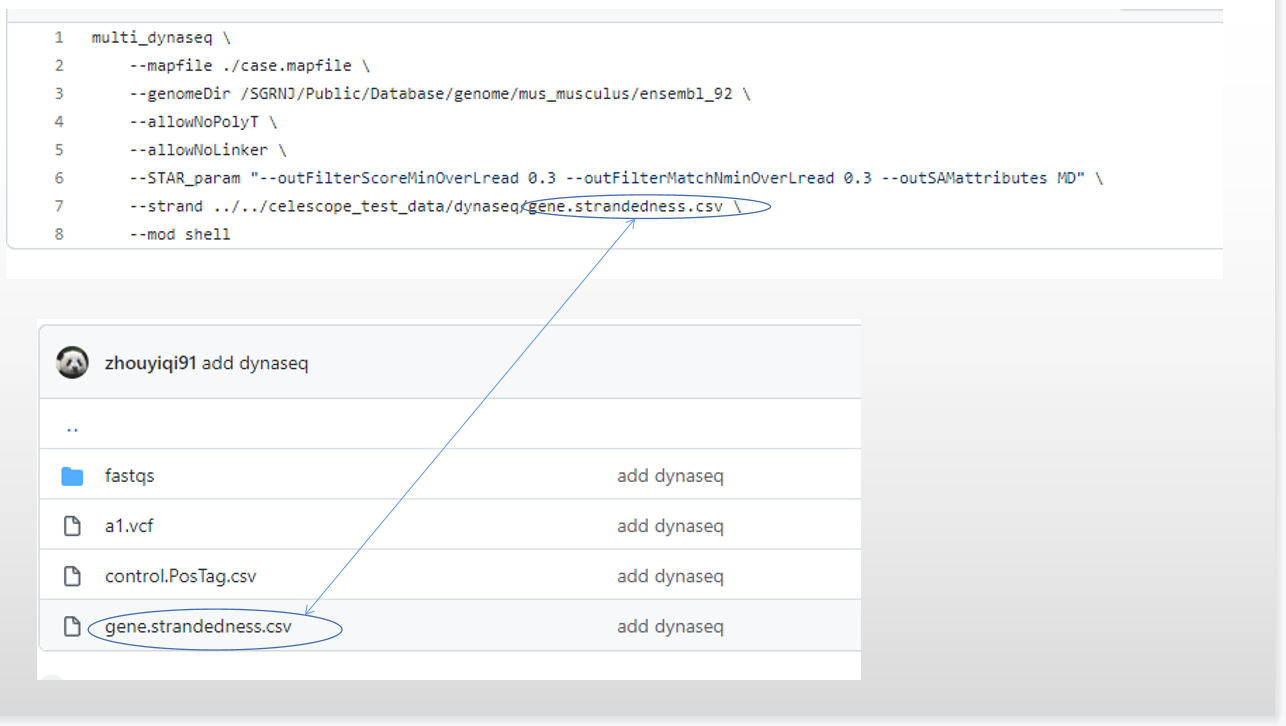Click the file icon next to control.PosTag.csv
The height and width of the screenshot is (726, 1286).
(x=72, y=575)
